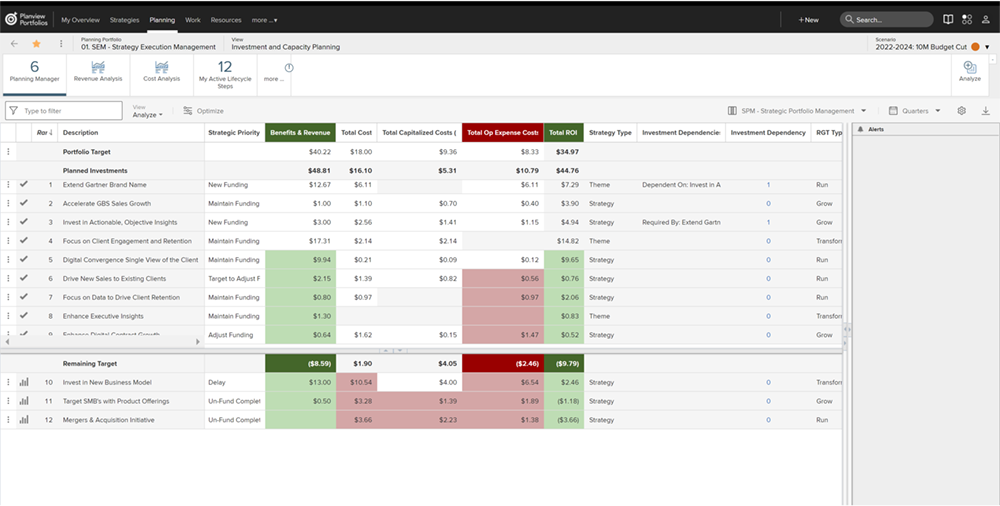Toggle checkmark for Focus on Client Engagement row

pos(23,241)
